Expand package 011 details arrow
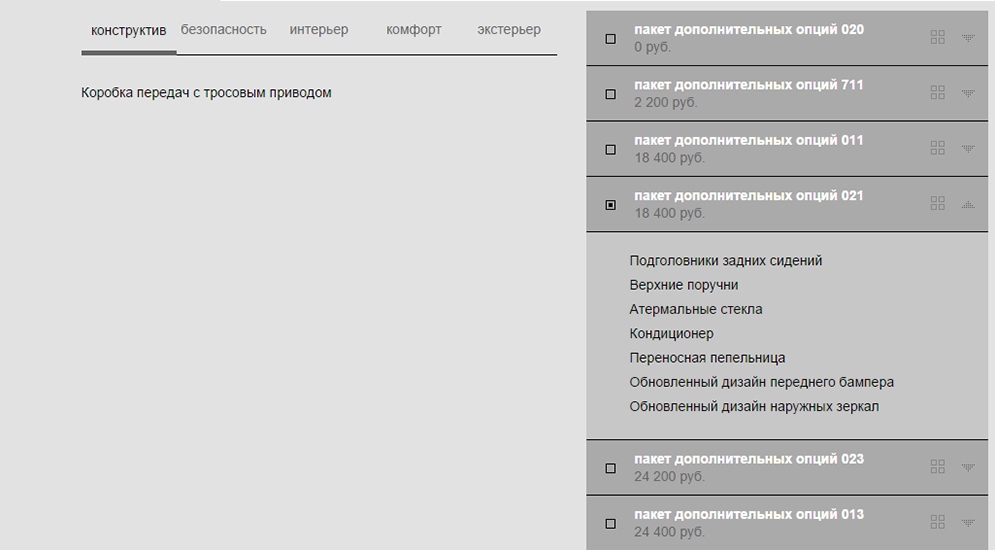 coord(967,149)
